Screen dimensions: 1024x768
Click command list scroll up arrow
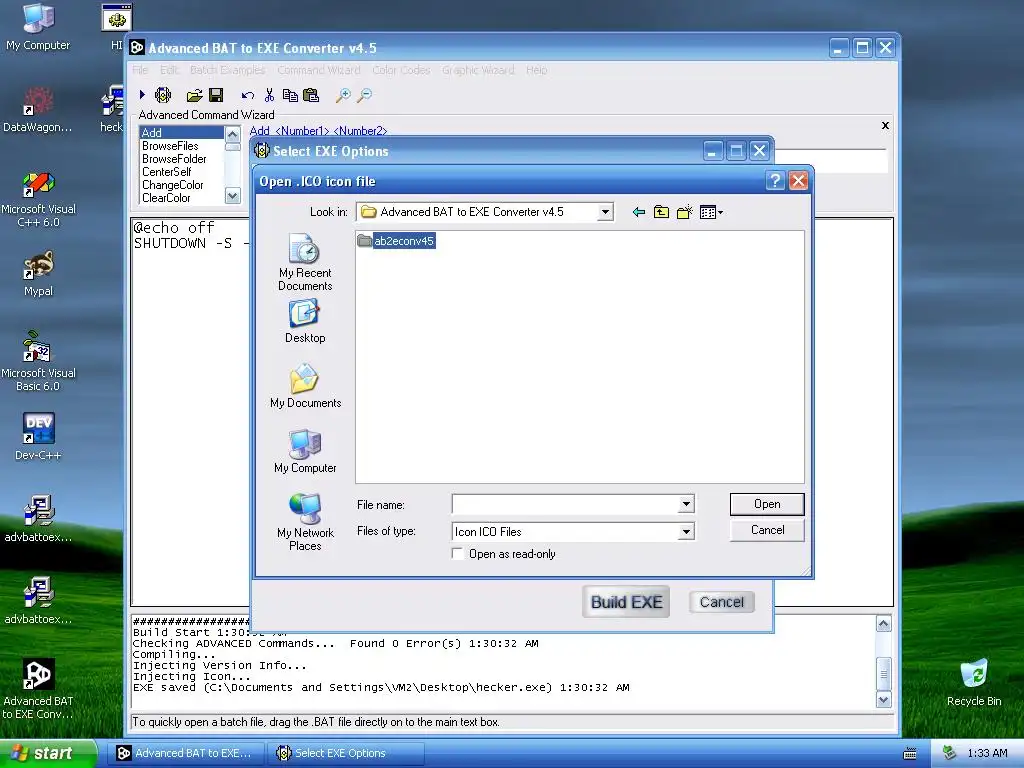[232, 135]
